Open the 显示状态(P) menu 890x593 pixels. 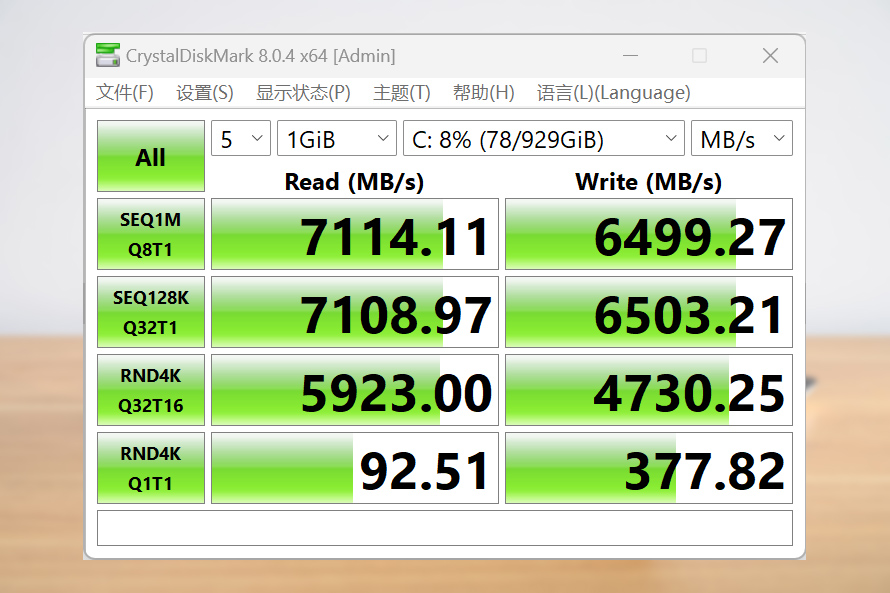click(303, 92)
